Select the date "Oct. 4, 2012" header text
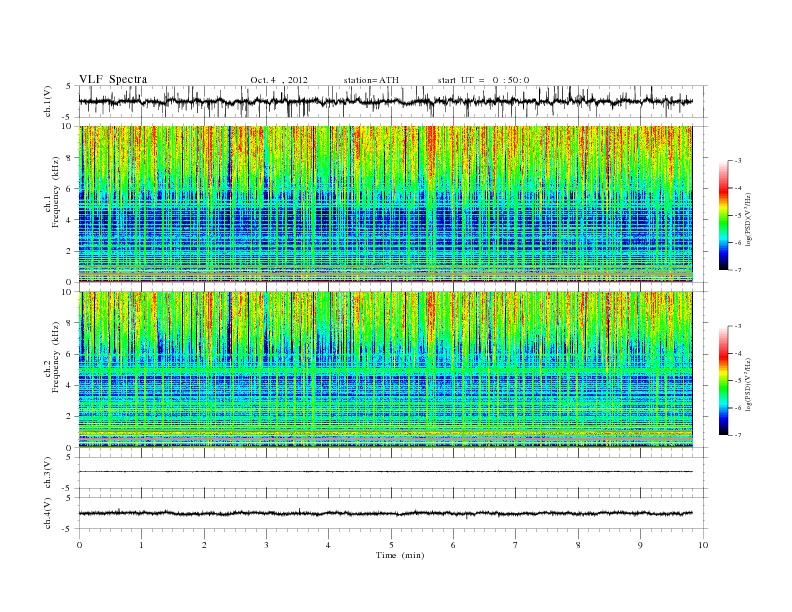Image resolution: width=792 pixels, height=612 pixels. [x=279, y=80]
